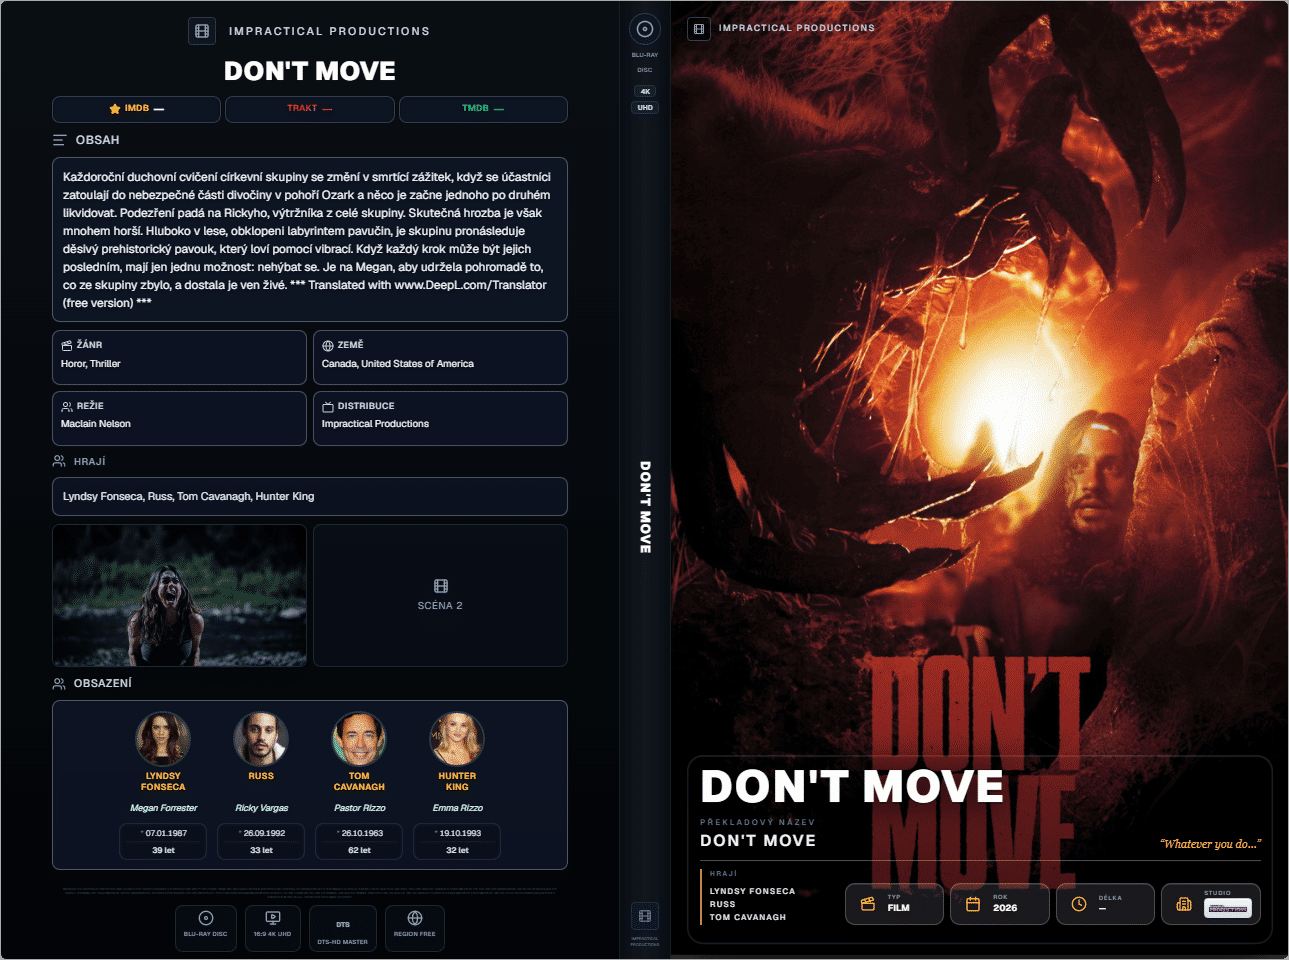Click the TRAKT rating badge
Image resolution: width=1289 pixels, height=960 pixels.
coord(310,109)
